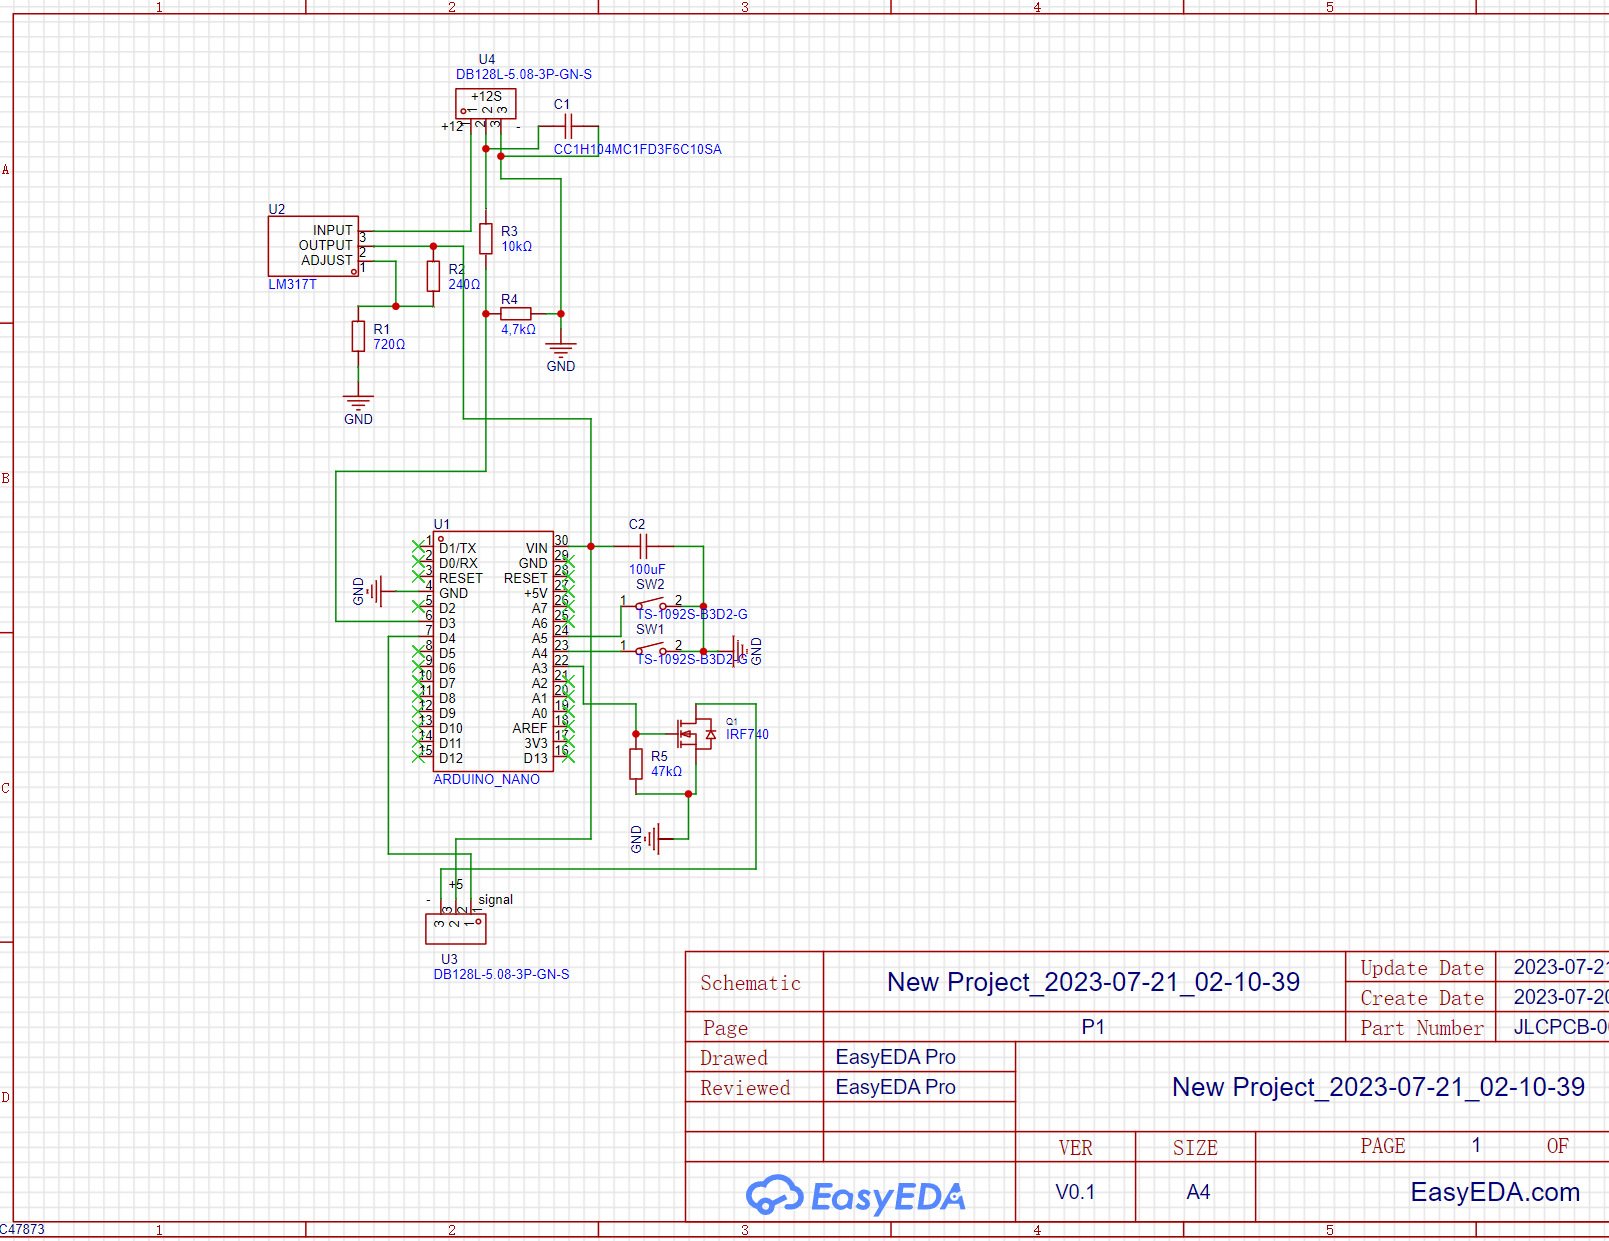
Task: Select push-button switch SW1 symbol
Action: pyautogui.click(x=650, y=649)
